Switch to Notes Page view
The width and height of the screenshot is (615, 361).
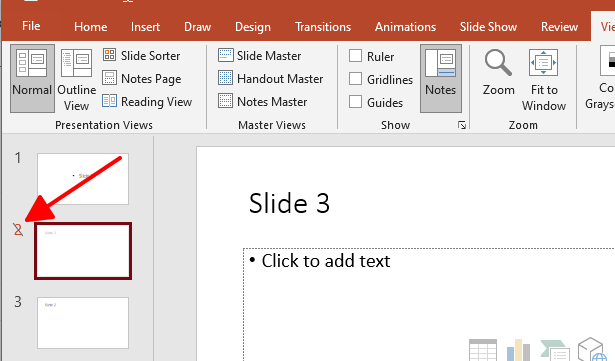[x=142, y=78]
